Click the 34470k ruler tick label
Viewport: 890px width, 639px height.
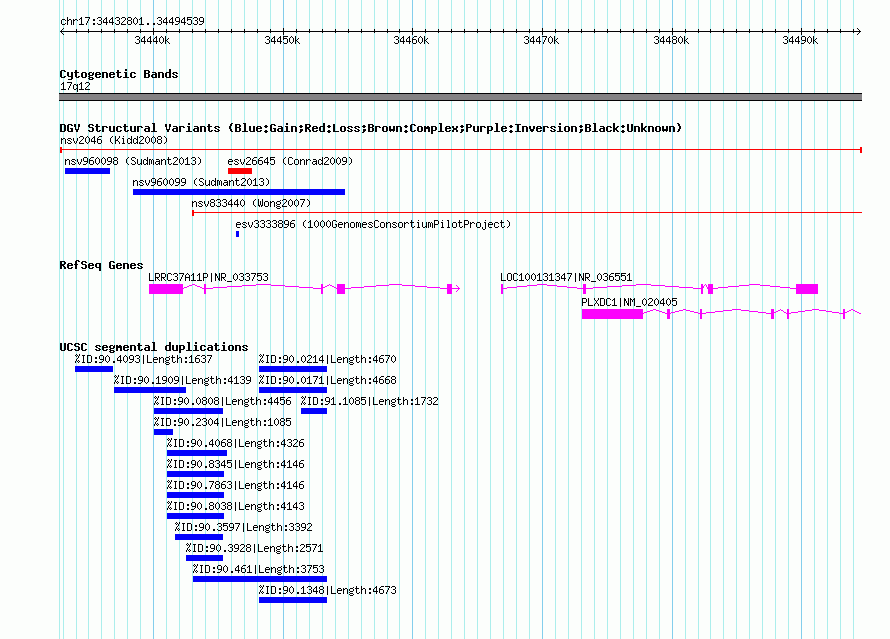click(541, 40)
